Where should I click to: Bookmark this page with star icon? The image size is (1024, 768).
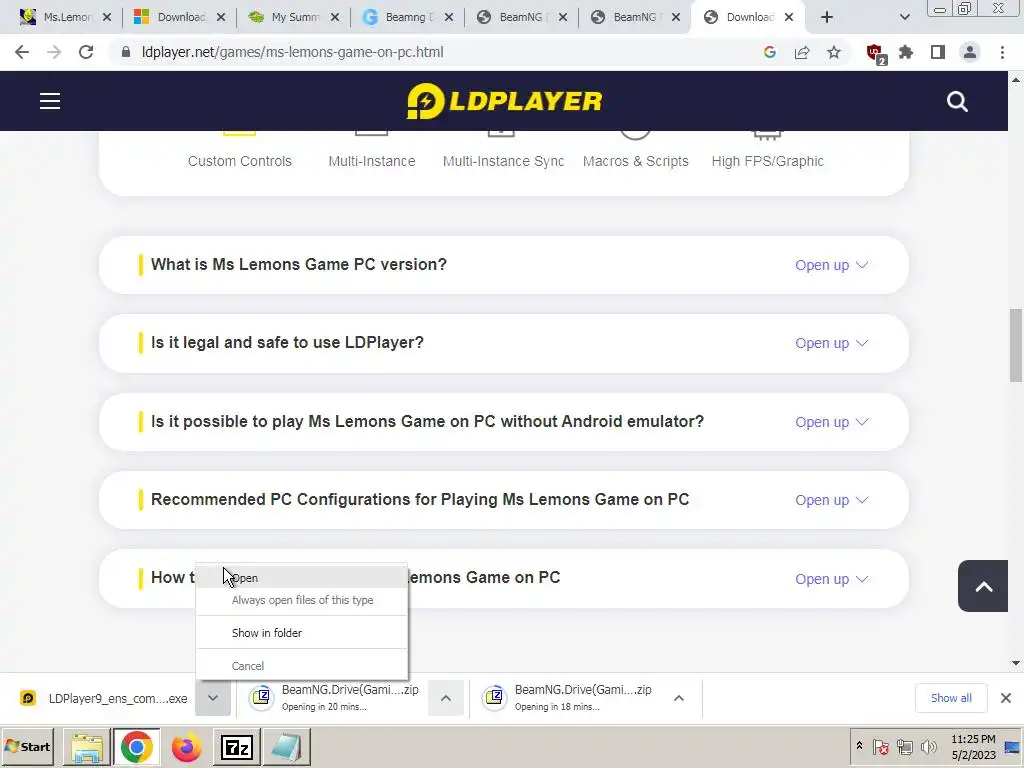pos(834,52)
